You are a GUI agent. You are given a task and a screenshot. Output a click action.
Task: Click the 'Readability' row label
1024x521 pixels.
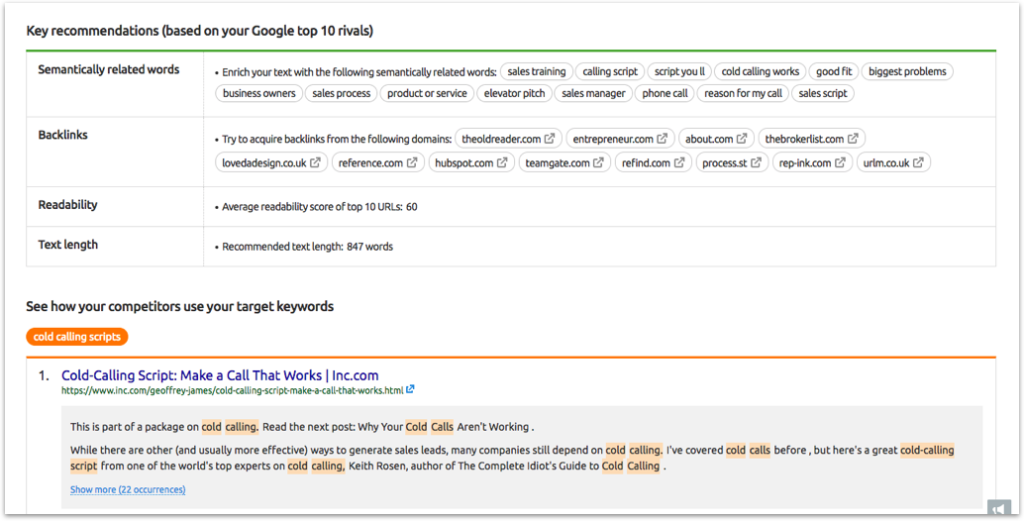tap(68, 204)
